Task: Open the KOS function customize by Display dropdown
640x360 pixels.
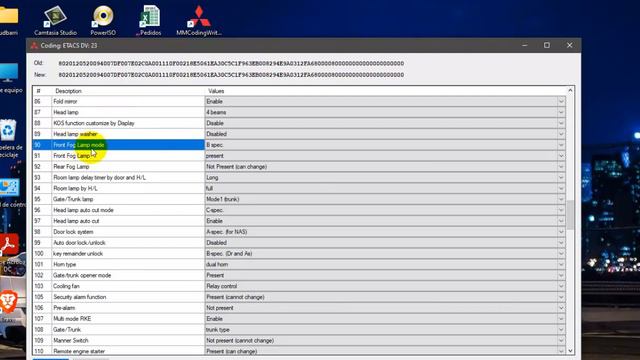Action: [x=561, y=123]
